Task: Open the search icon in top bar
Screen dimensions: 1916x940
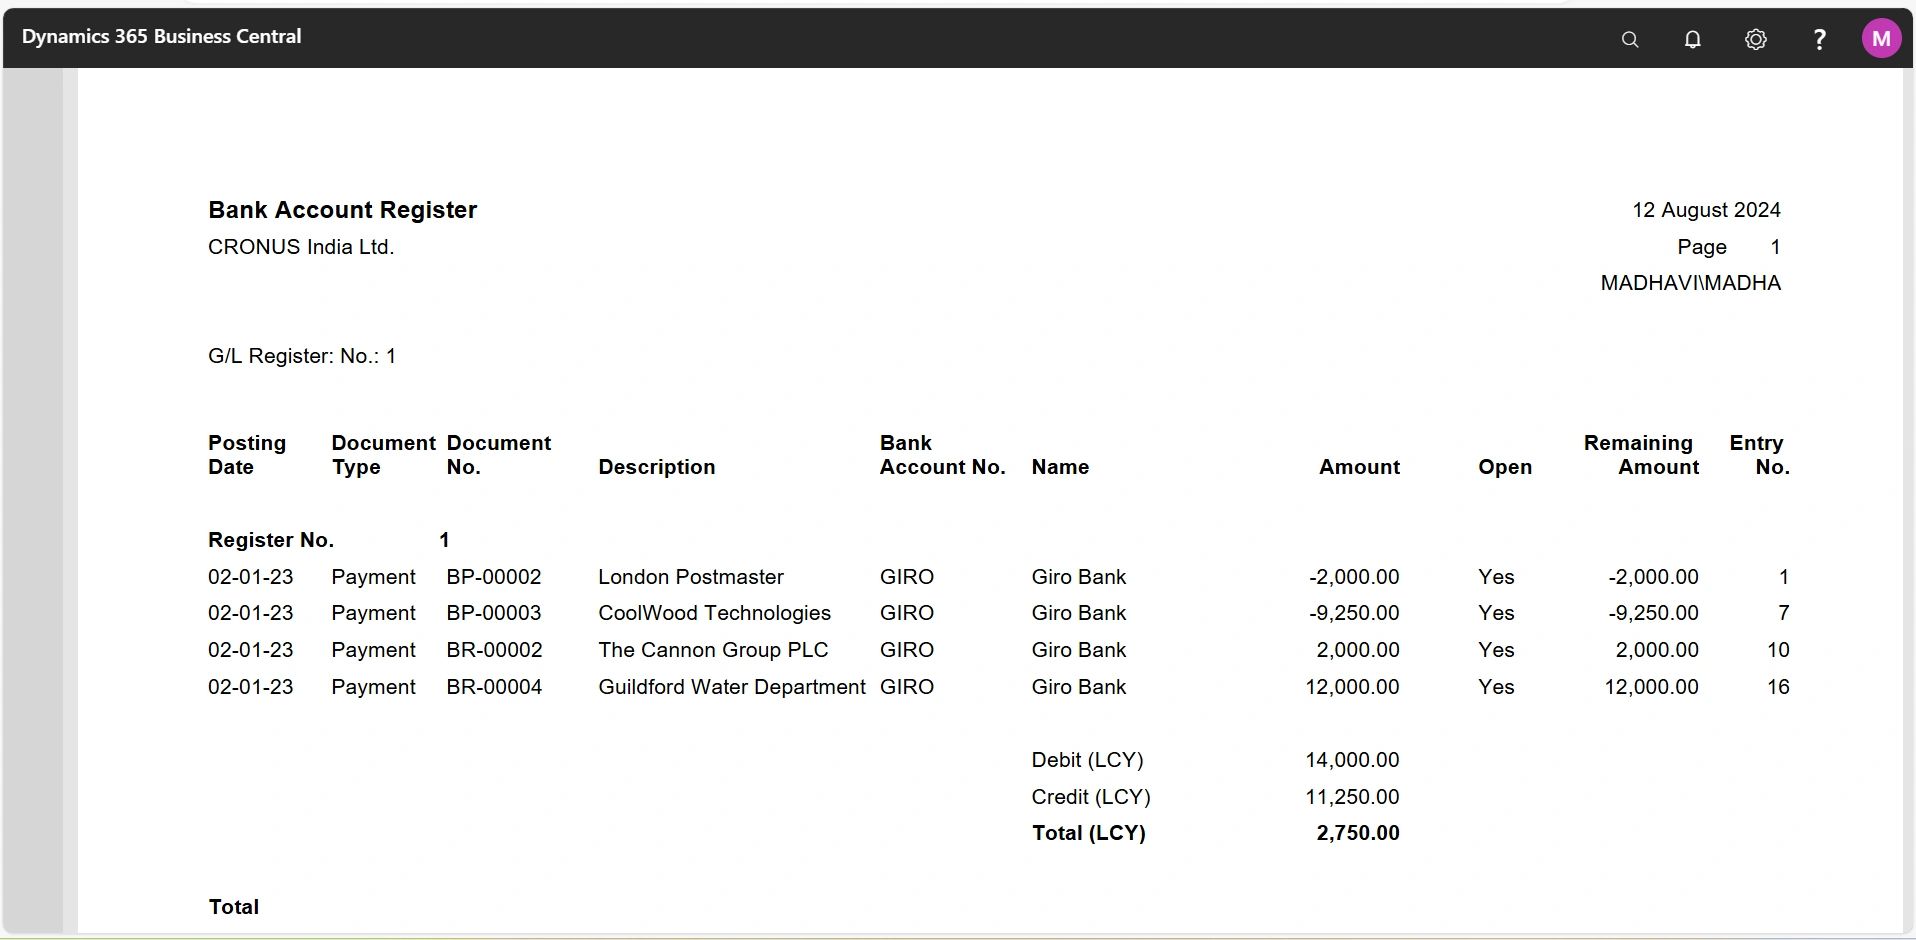Action: 1629,39
